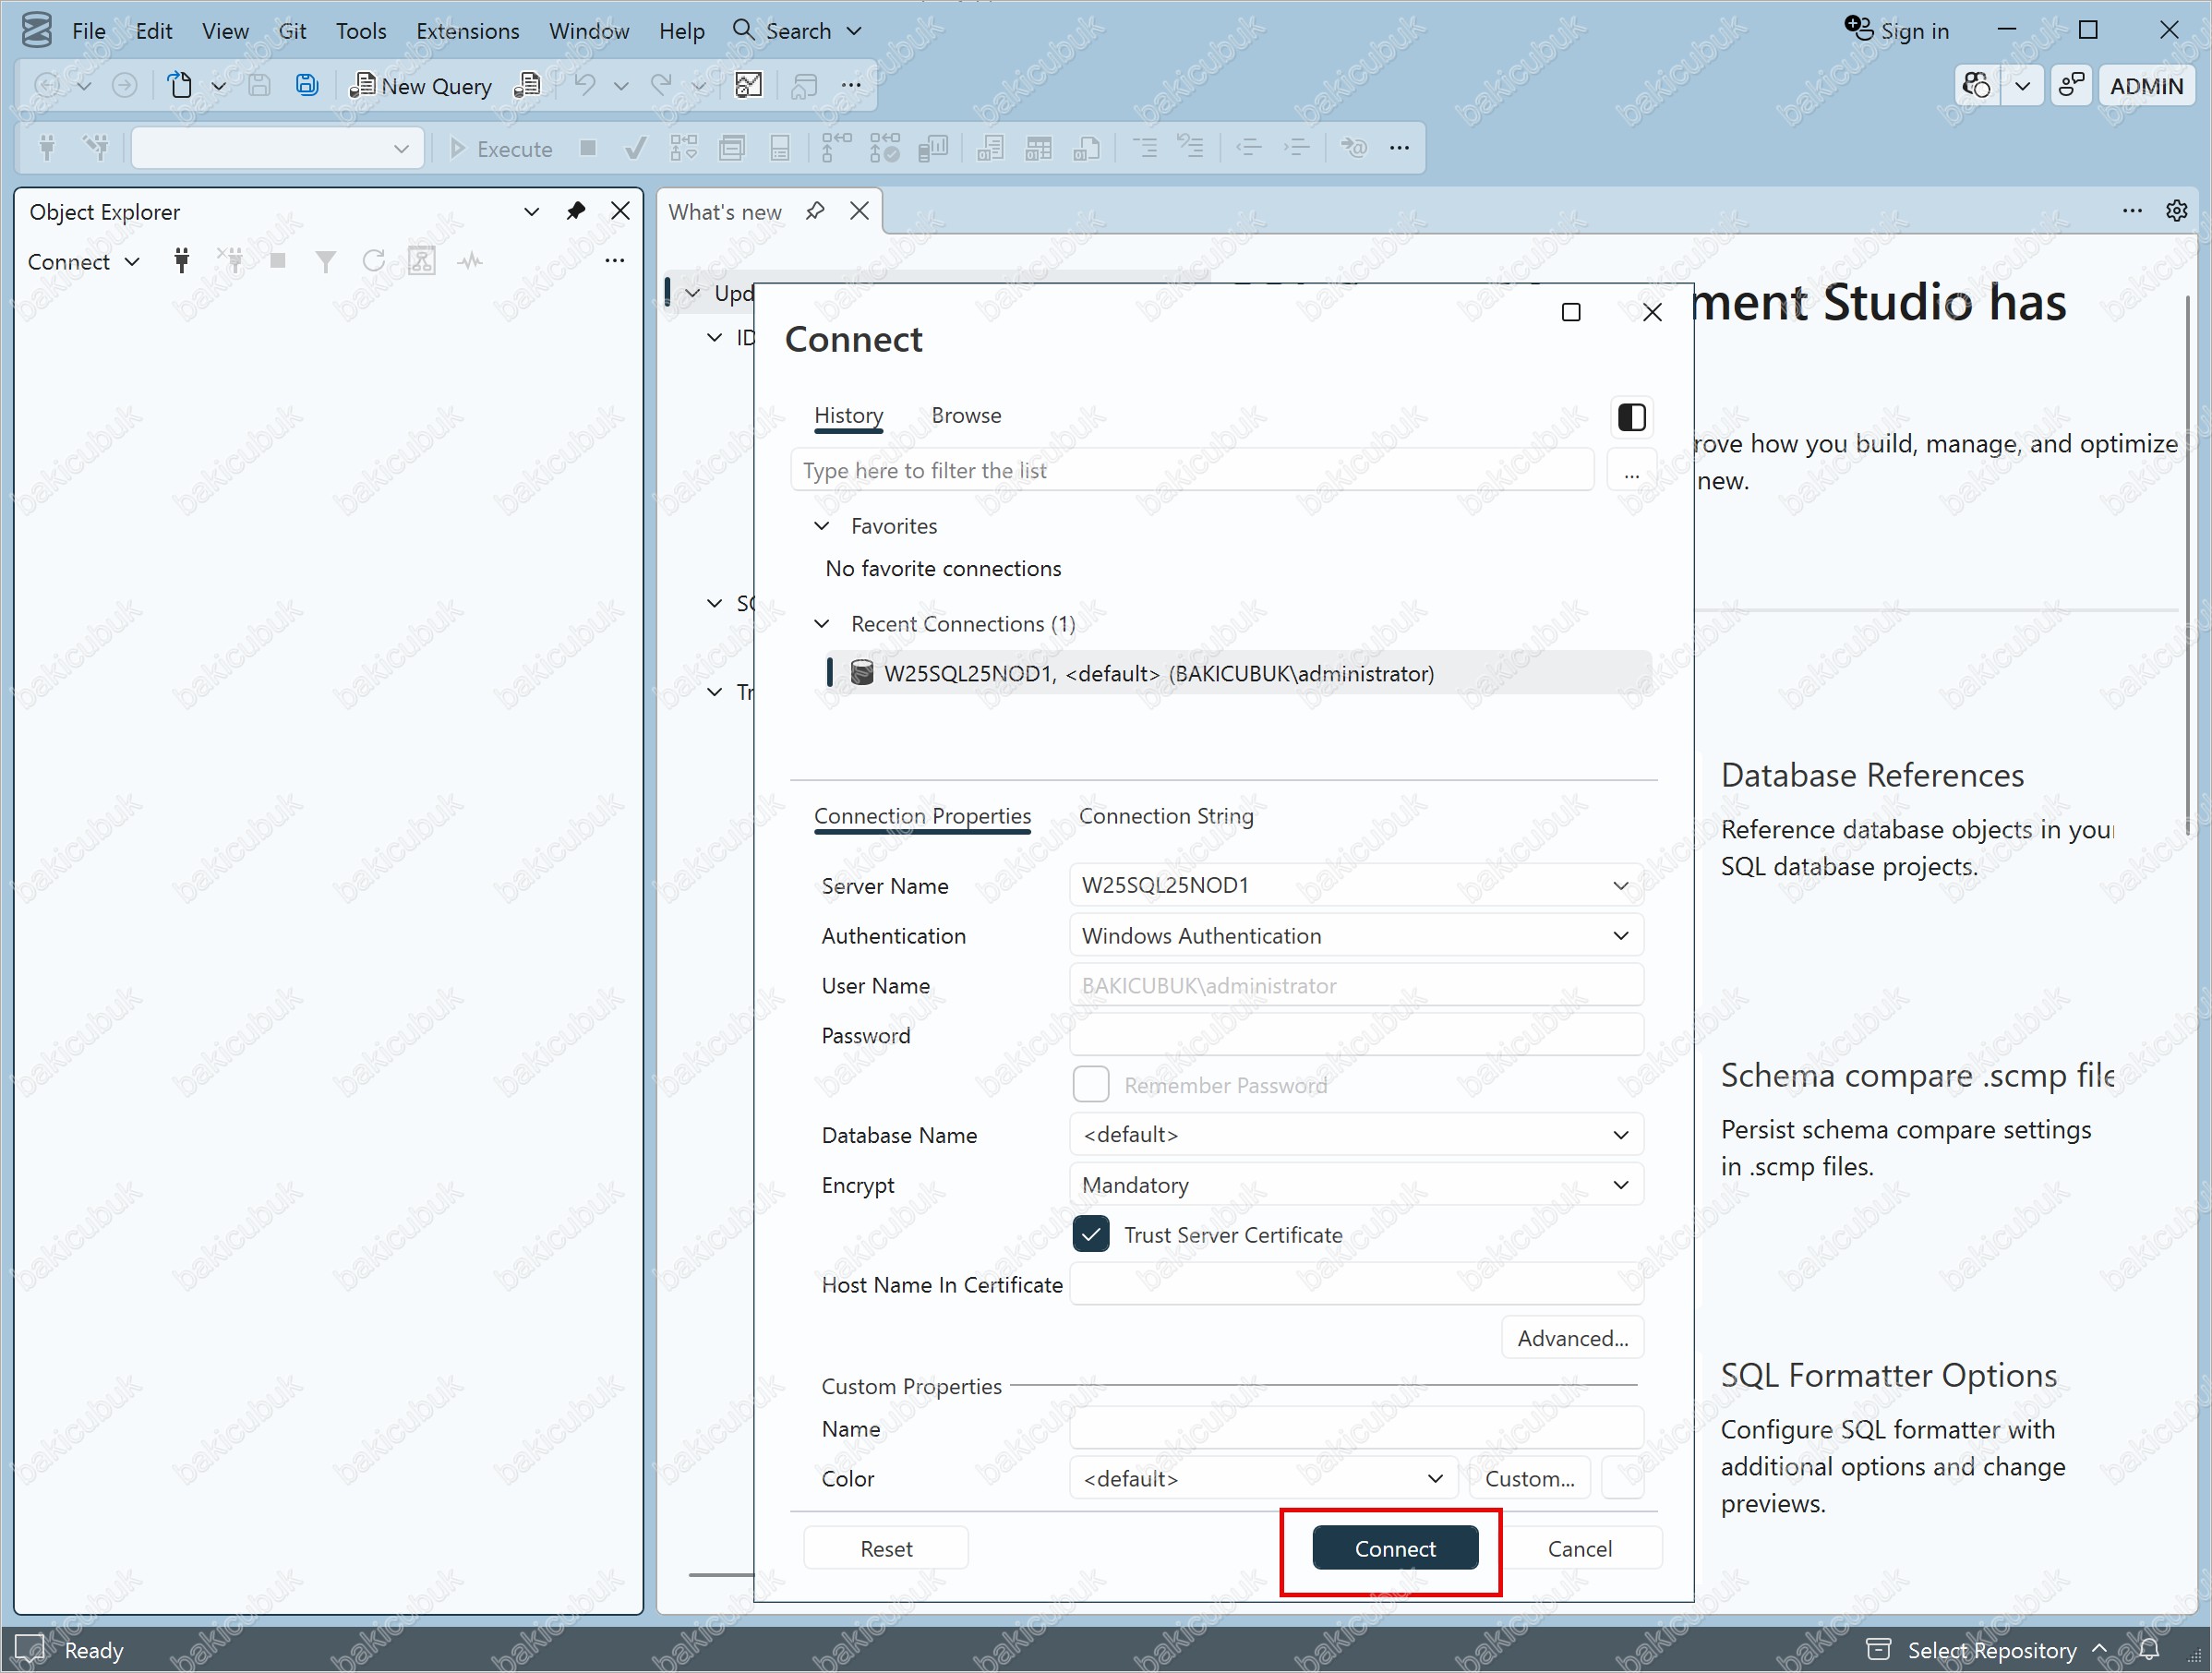The width and height of the screenshot is (2212, 1673).
Task: Click the Change Connection icon in the SQL editor toolbar
Action: (x=96, y=148)
